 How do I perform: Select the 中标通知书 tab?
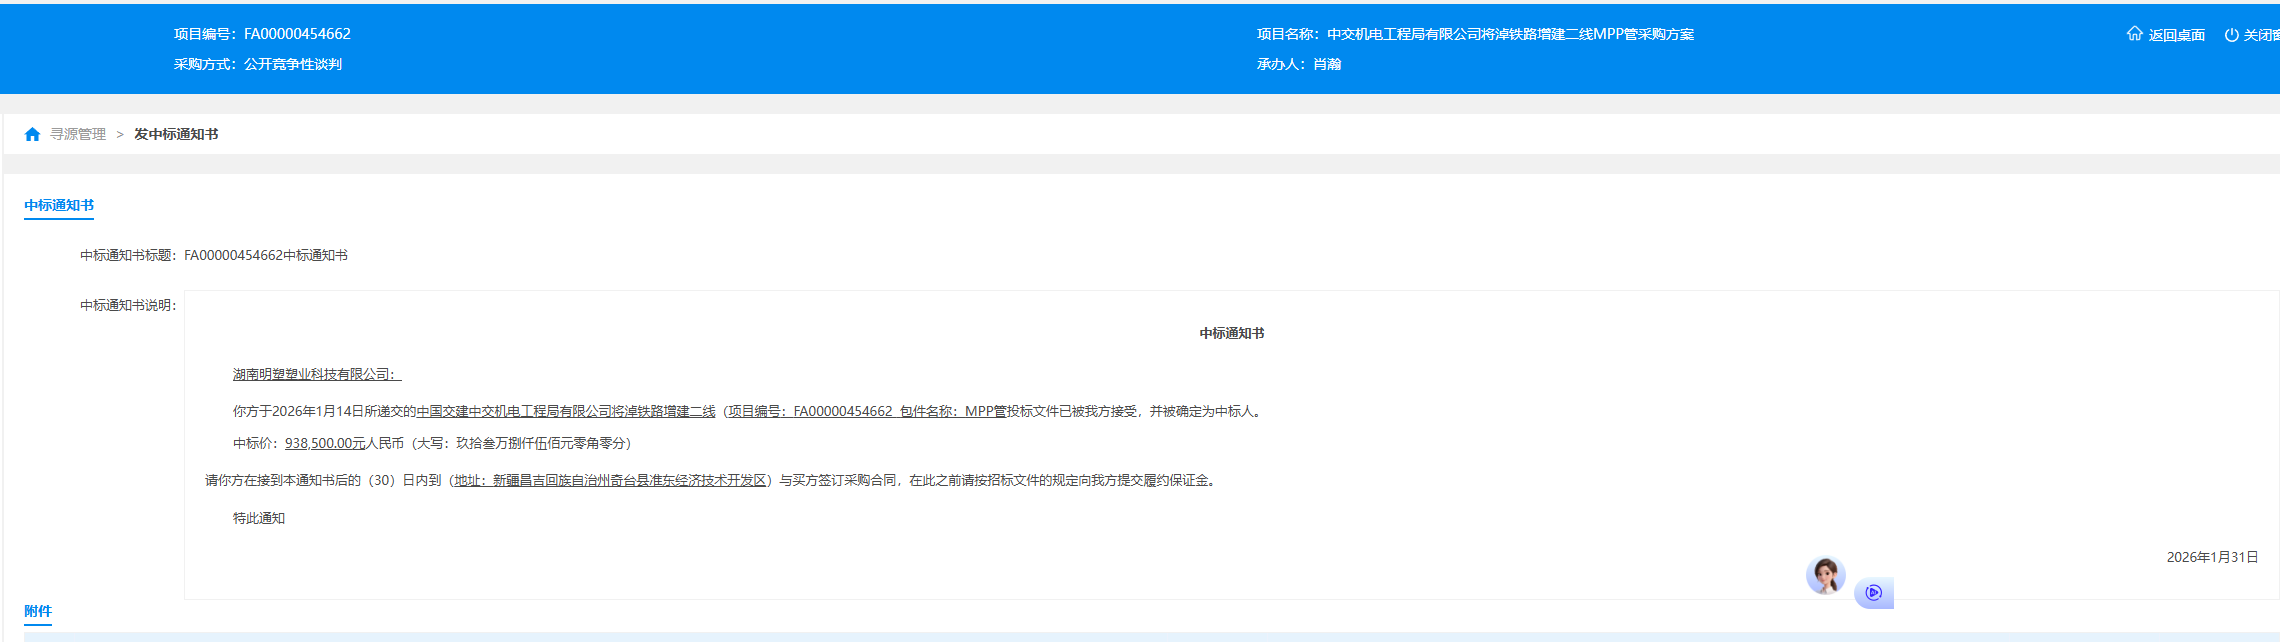click(x=59, y=205)
